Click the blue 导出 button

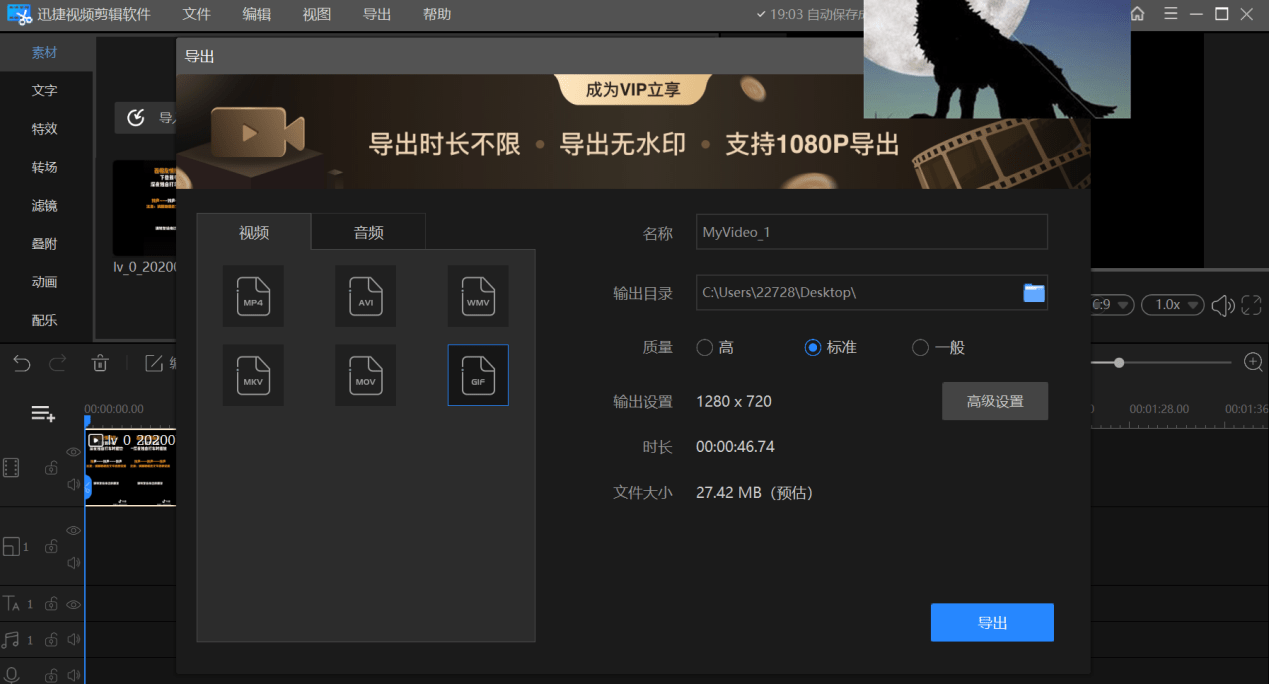click(x=991, y=622)
